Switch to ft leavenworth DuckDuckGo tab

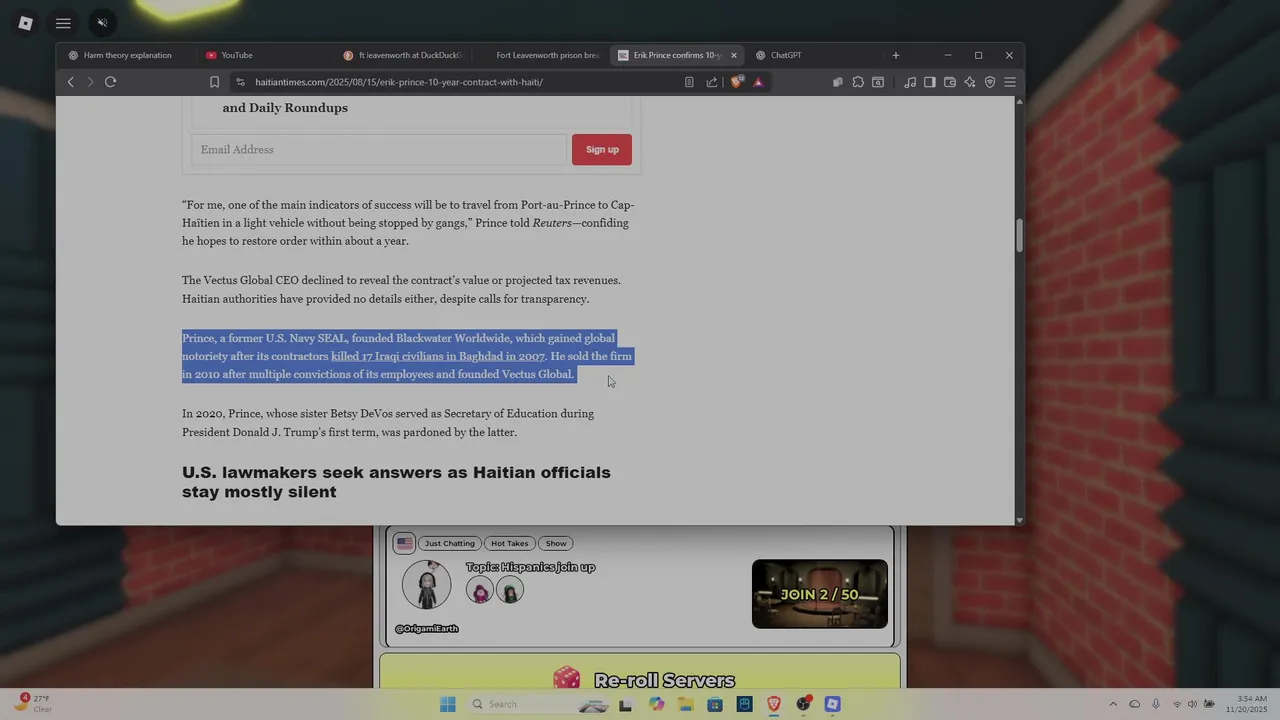coord(405,55)
